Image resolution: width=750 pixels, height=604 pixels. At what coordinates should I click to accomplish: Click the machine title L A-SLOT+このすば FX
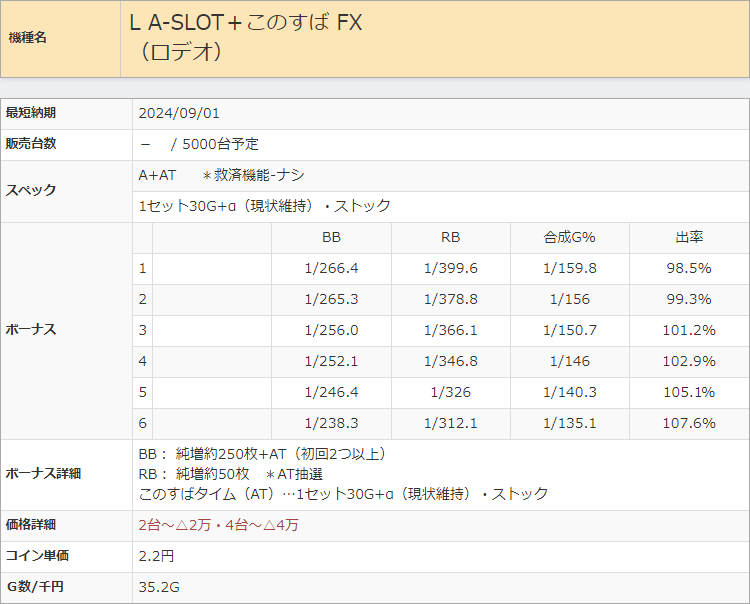(246, 22)
